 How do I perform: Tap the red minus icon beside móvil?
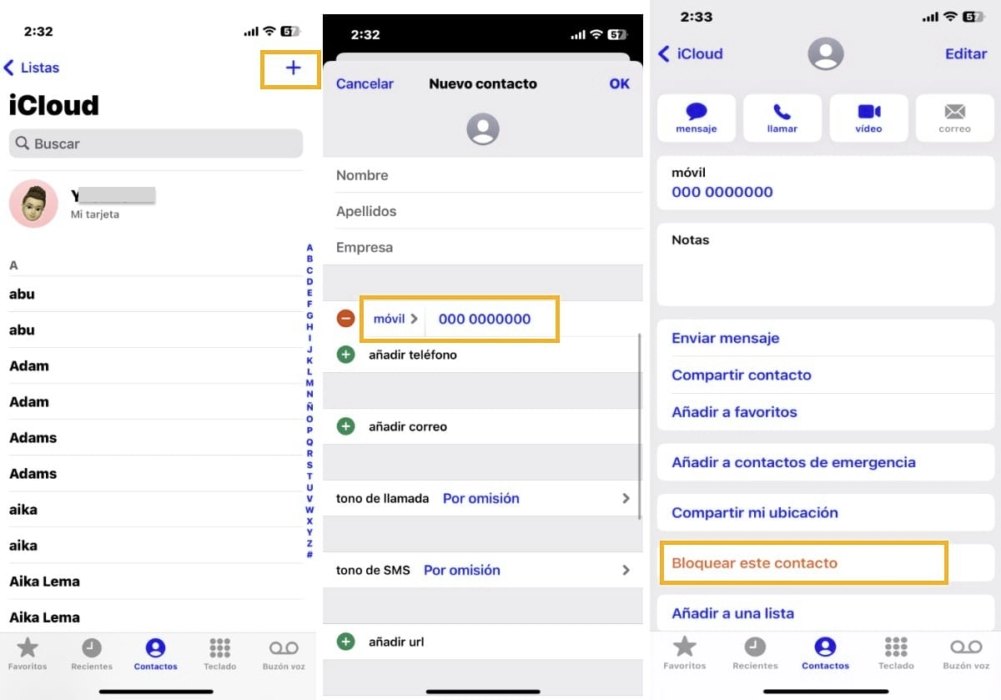(346, 319)
